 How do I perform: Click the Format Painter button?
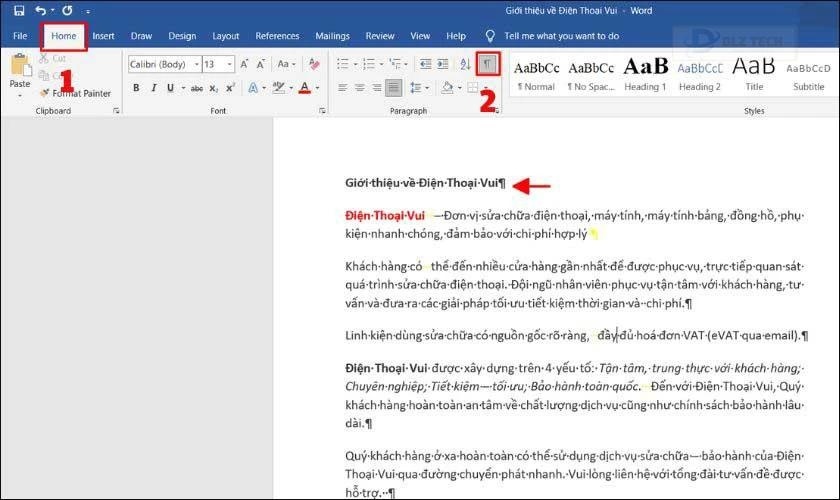76,93
